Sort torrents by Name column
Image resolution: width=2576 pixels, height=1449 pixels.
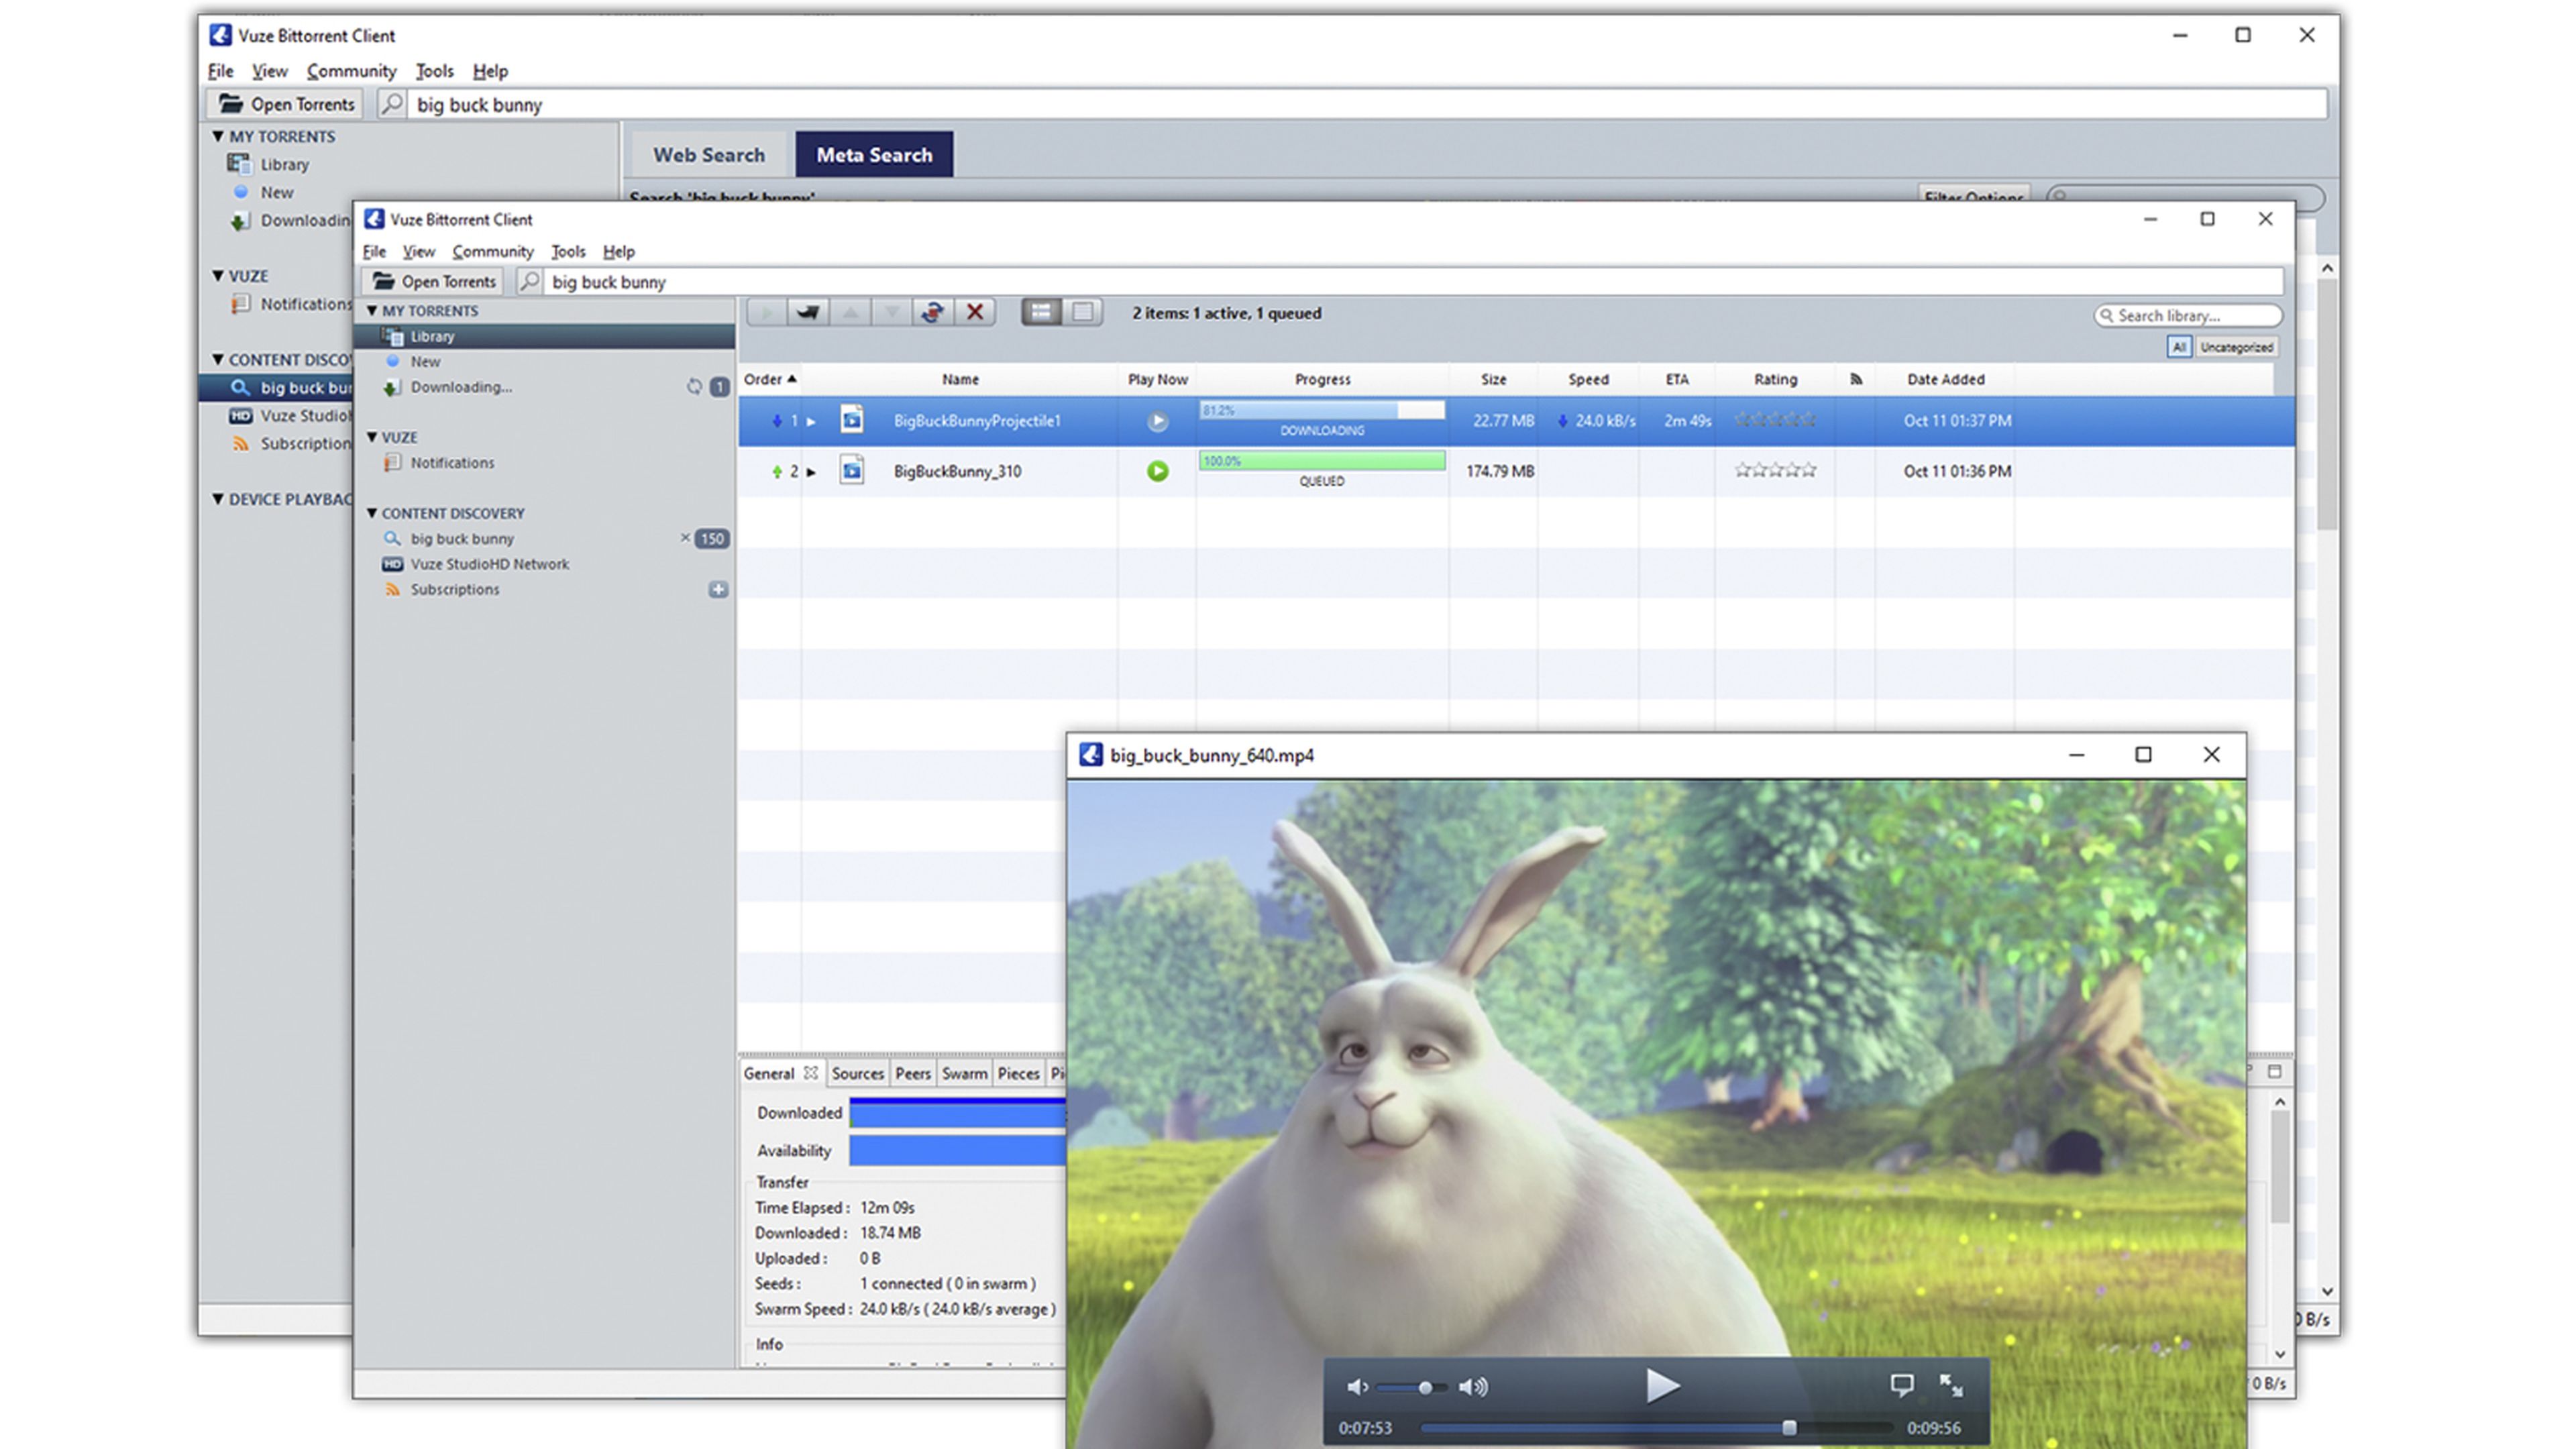click(x=960, y=379)
